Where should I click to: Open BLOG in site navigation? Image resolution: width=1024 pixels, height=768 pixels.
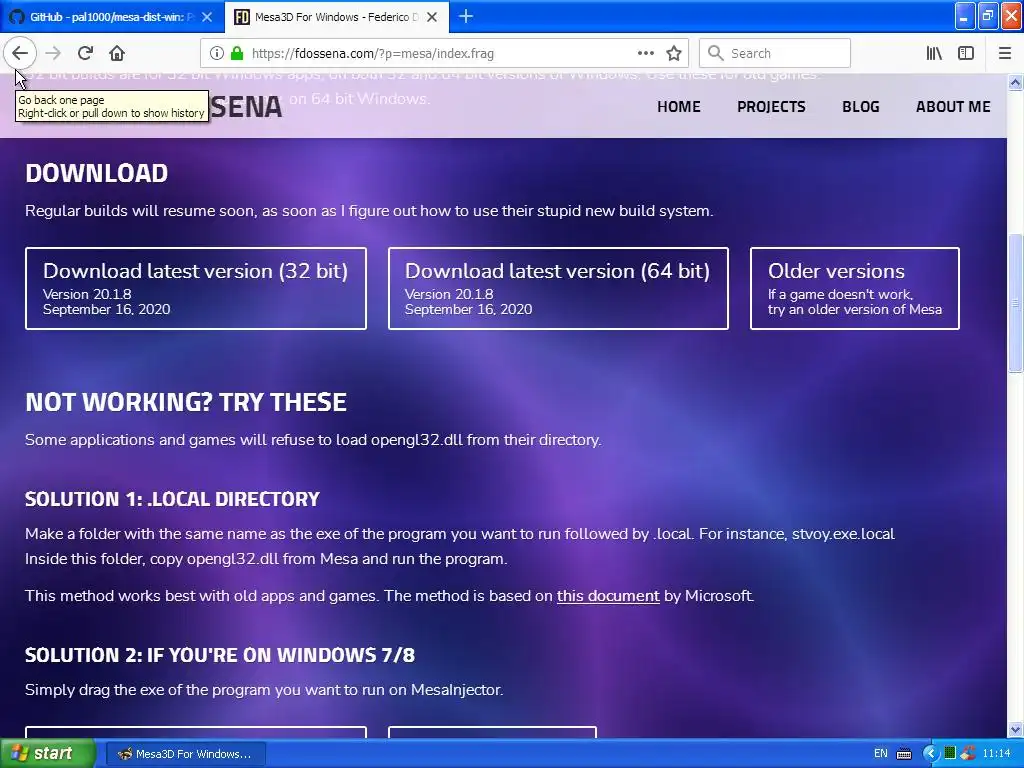point(861,106)
